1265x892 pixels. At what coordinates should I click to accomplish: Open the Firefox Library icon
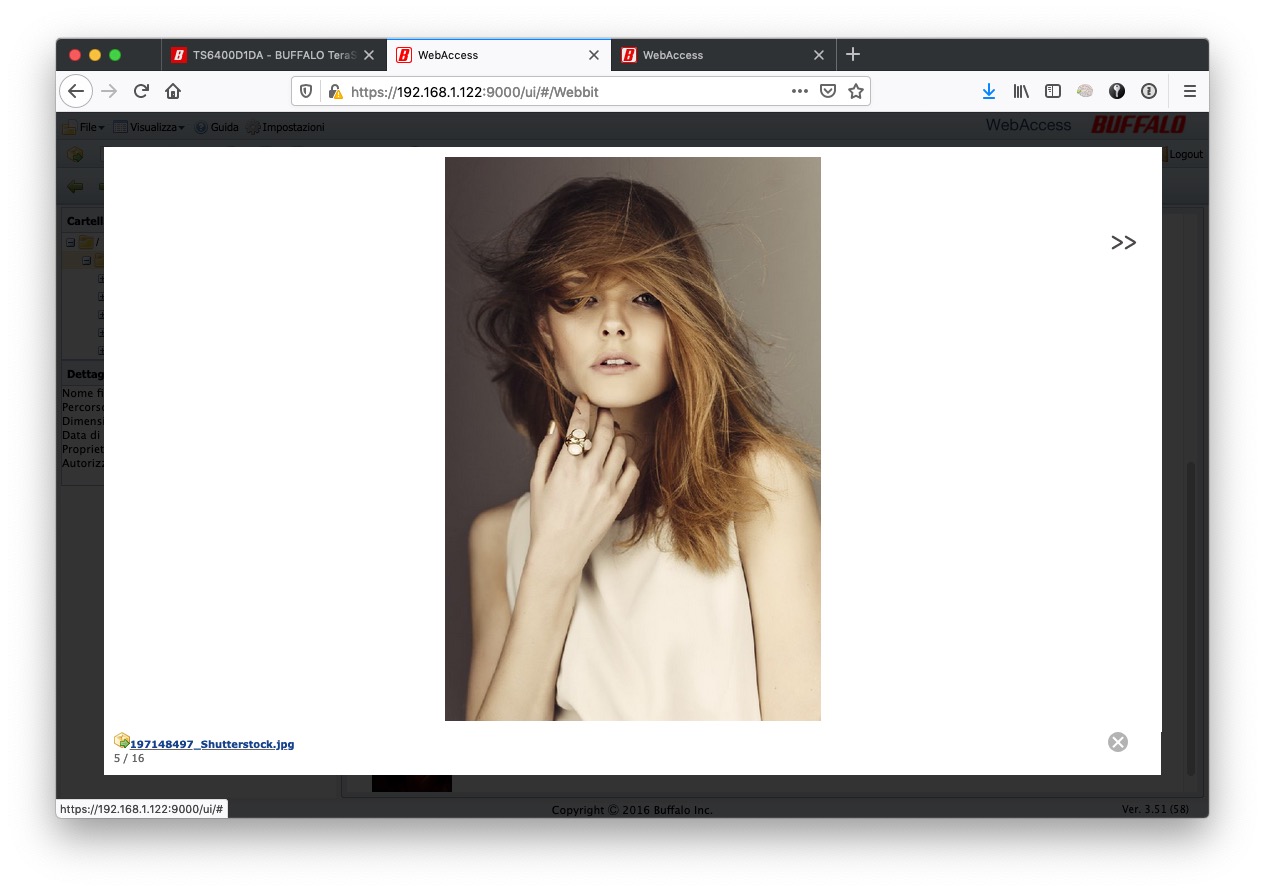(x=1020, y=91)
